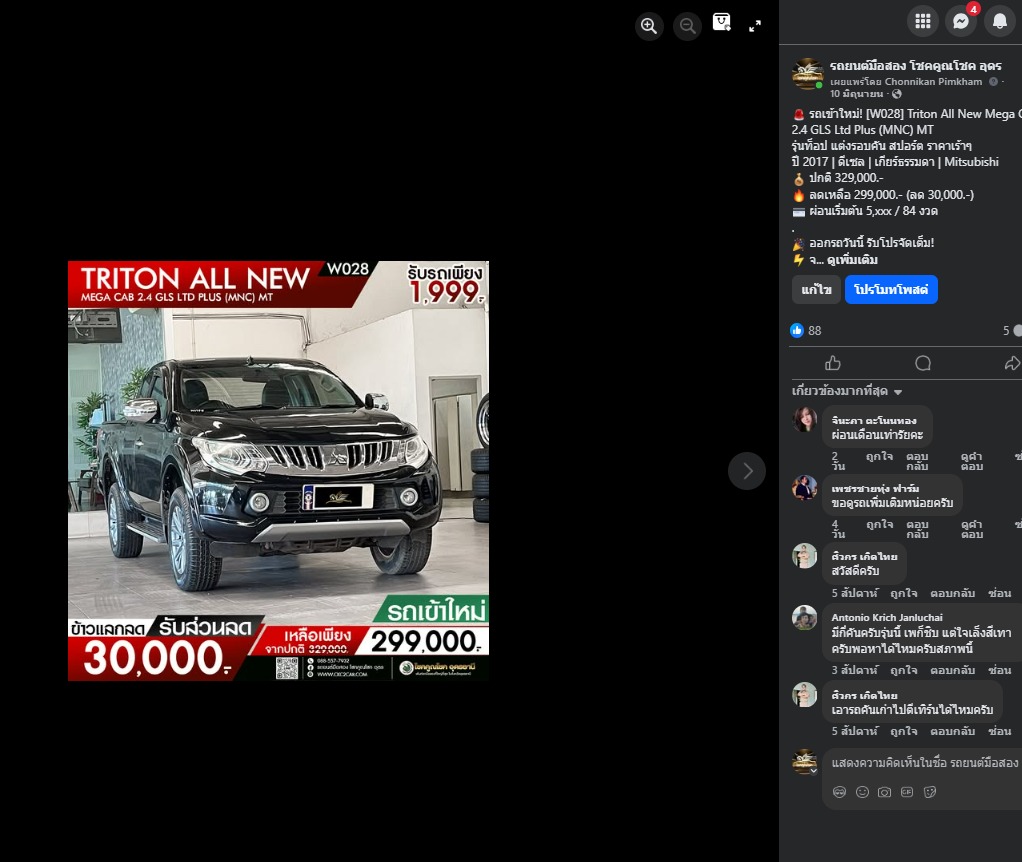Zoom out of the photo
This screenshot has width=1022, height=862.
[x=687, y=26]
